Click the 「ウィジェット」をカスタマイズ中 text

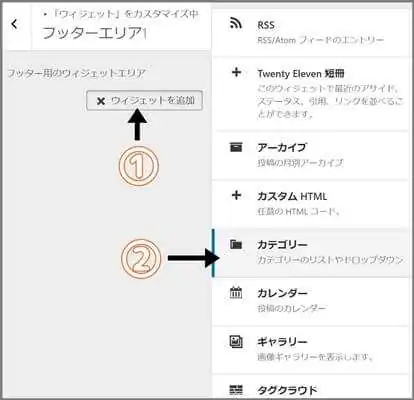pyautogui.click(x=125, y=14)
